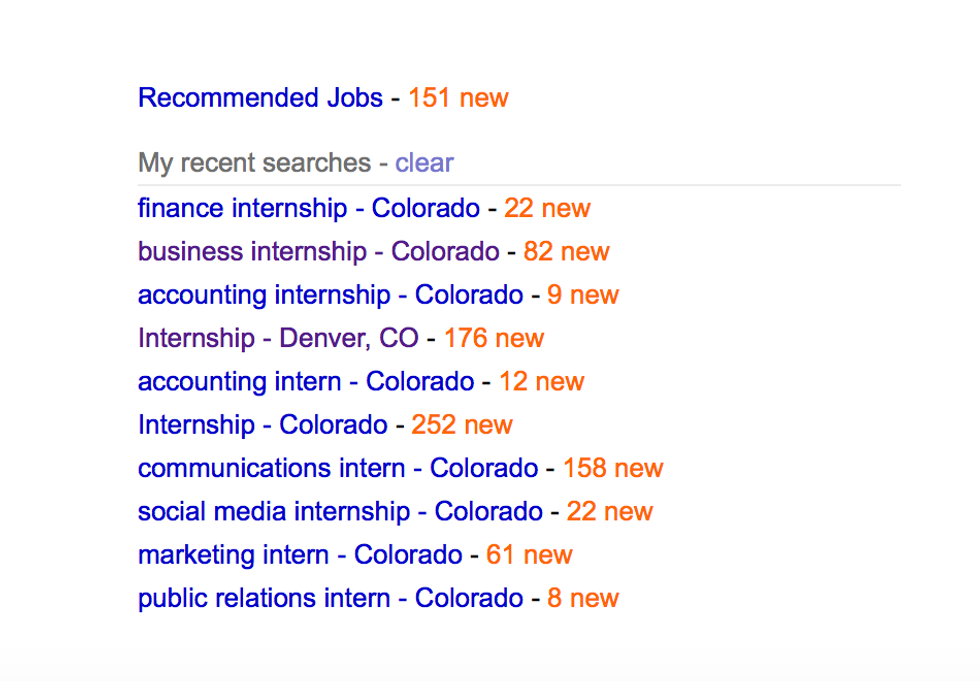The image size is (980, 681).
Task: Open the public relations intern - Colorado search
Action: point(330,598)
